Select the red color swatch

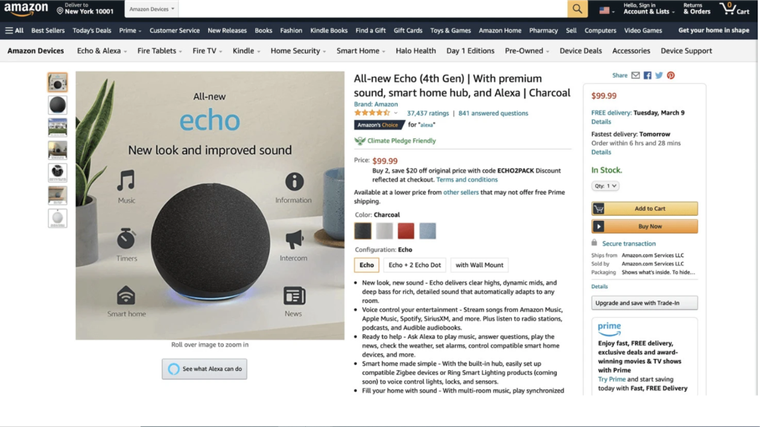click(x=406, y=231)
